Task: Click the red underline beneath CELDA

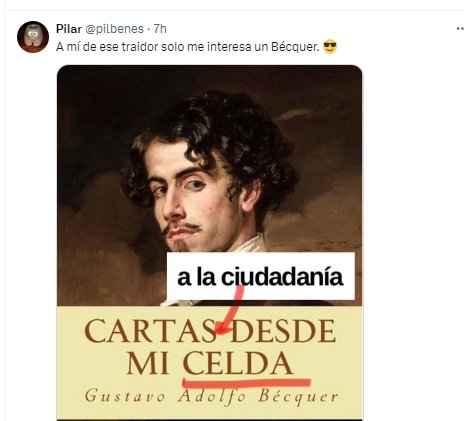Action: (x=247, y=383)
